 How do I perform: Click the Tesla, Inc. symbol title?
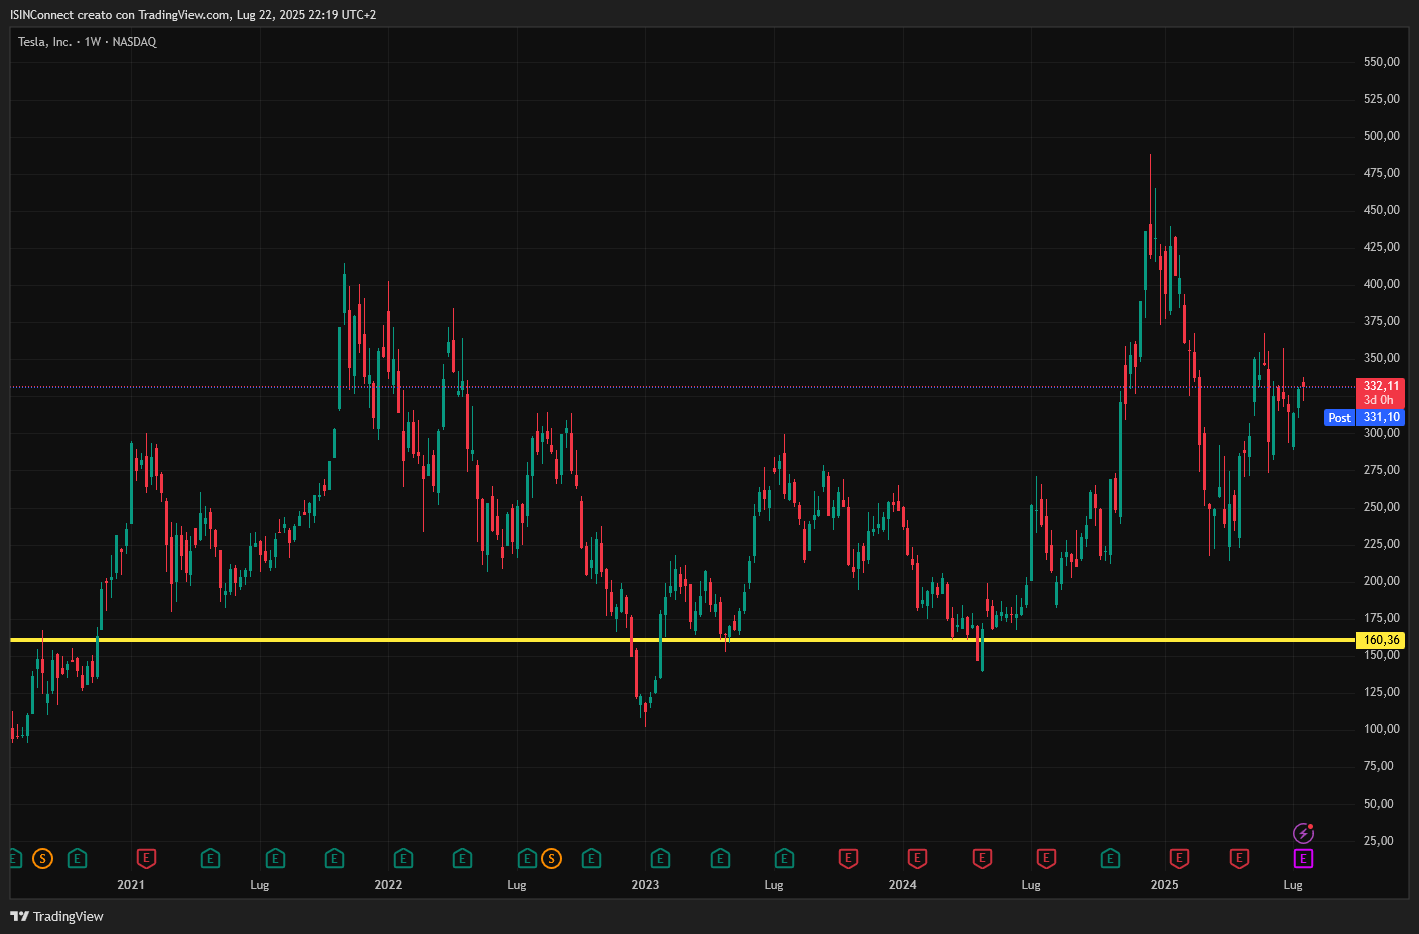click(45, 42)
